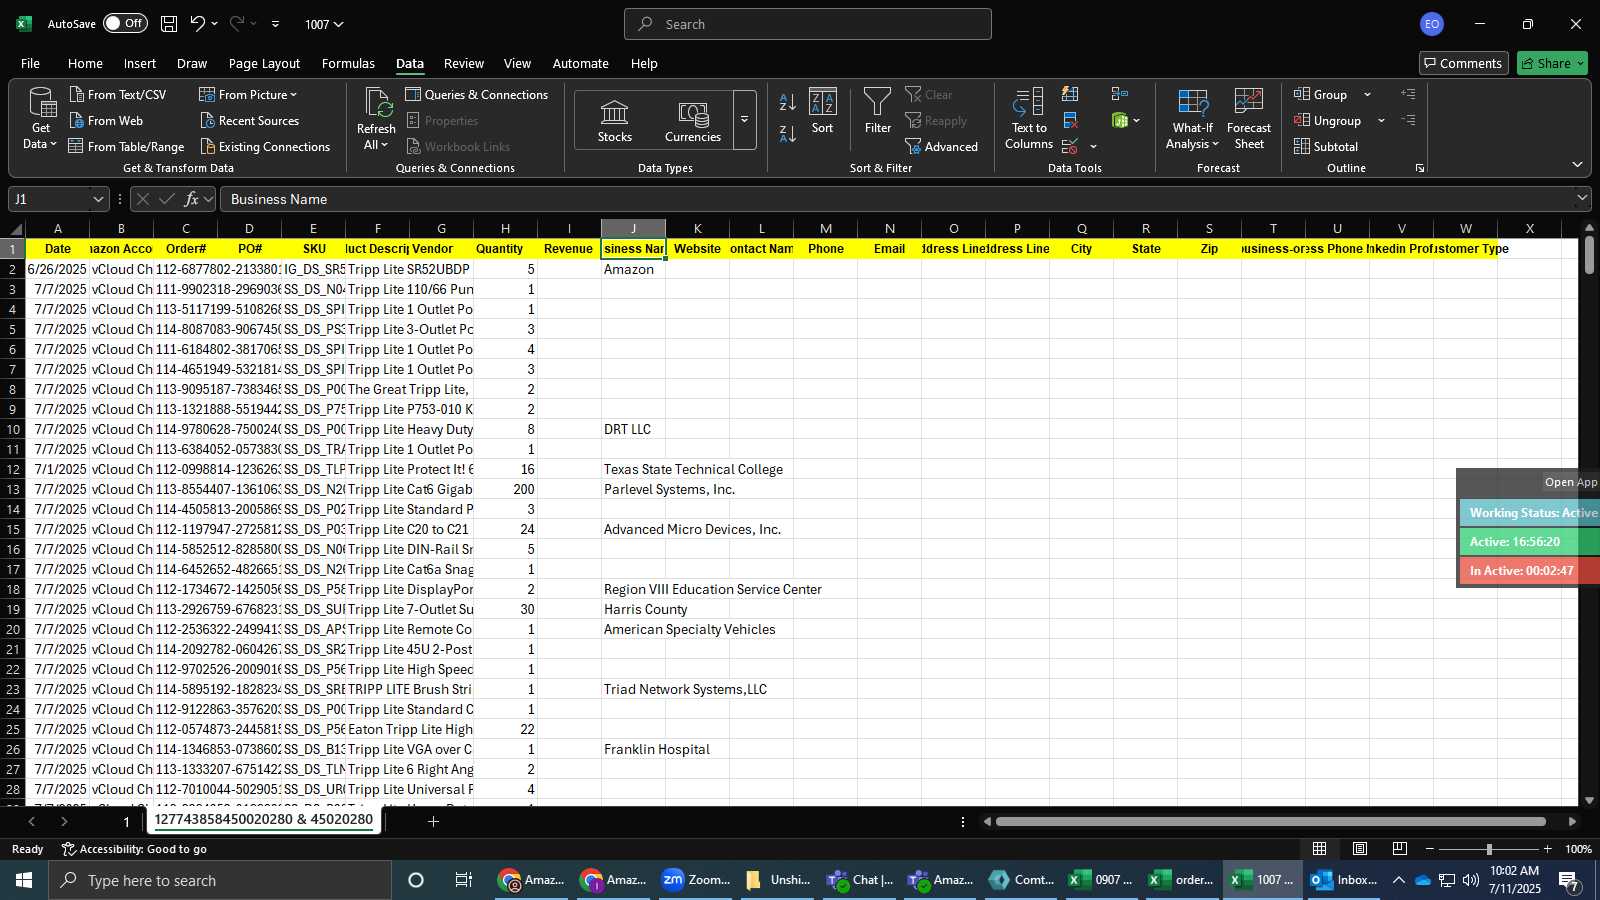Expand From Picture dropdown
Image resolution: width=1600 pixels, height=900 pixels.
coord(294,95)
